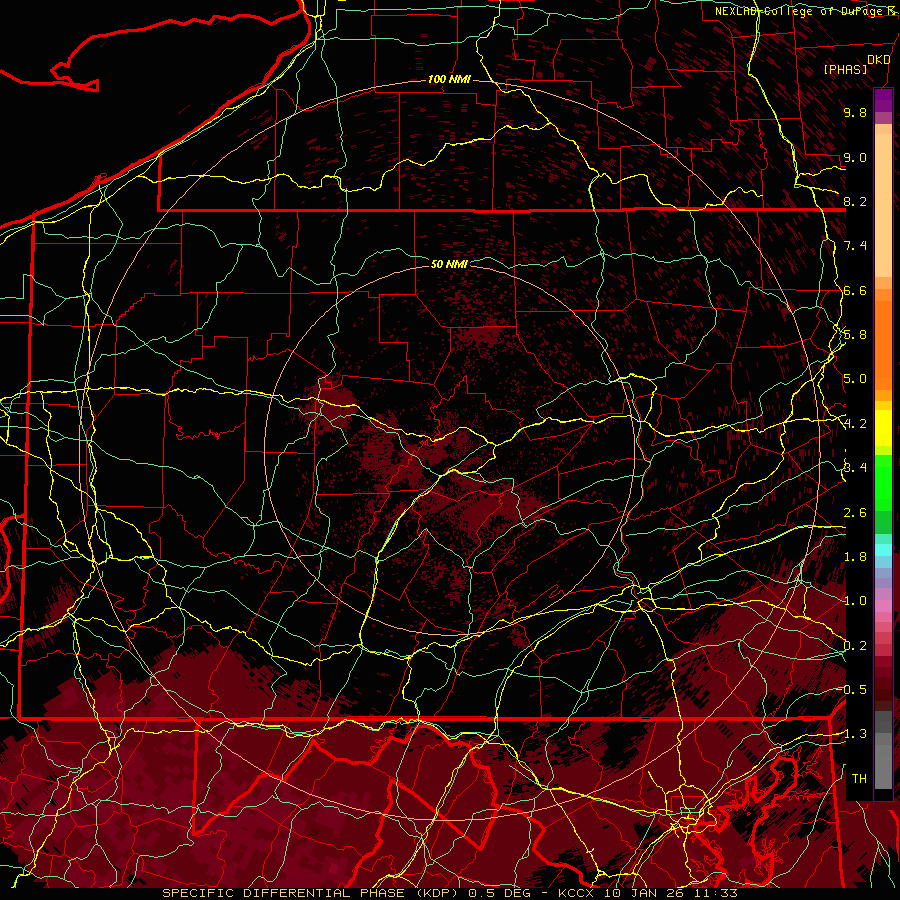The height and width of the screenshot is (900, 900).
Task: Select the 5.0 value on color scale
Action: tap(855, 379)
